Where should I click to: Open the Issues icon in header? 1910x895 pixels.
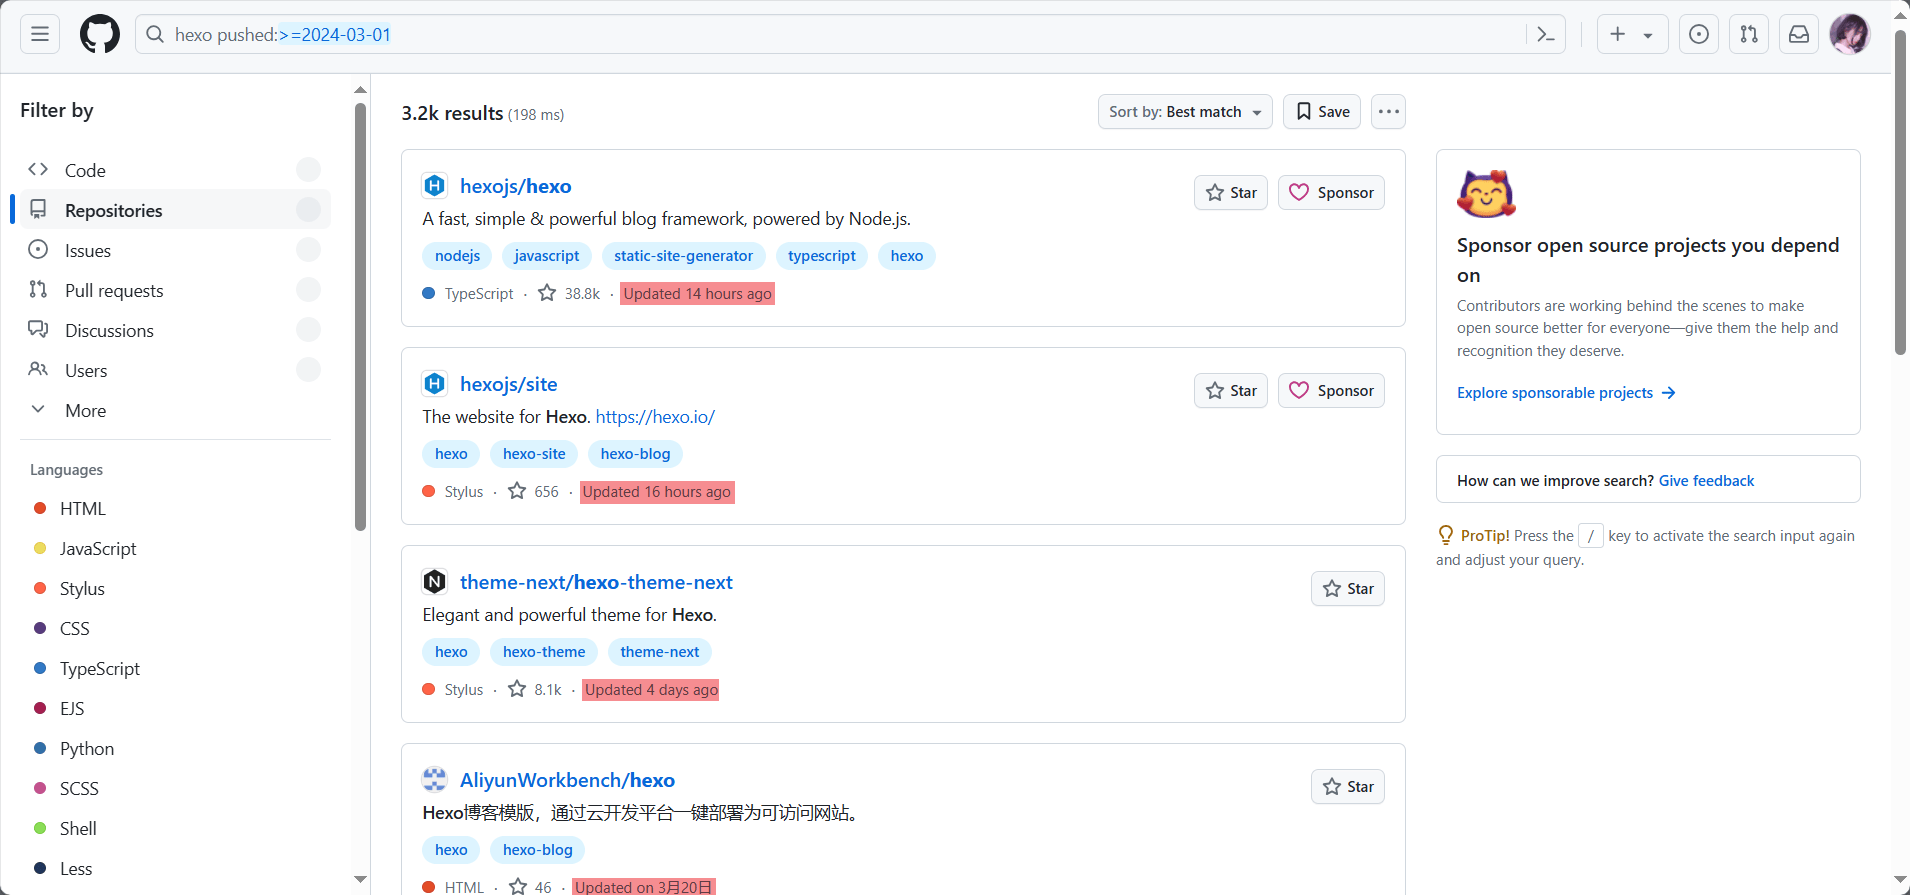1698,34
